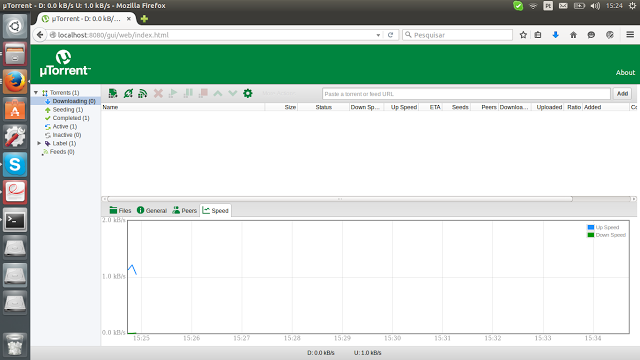Open the General tab
The width and height of the screenshot is (640, 360).
(x=152, y=211)
